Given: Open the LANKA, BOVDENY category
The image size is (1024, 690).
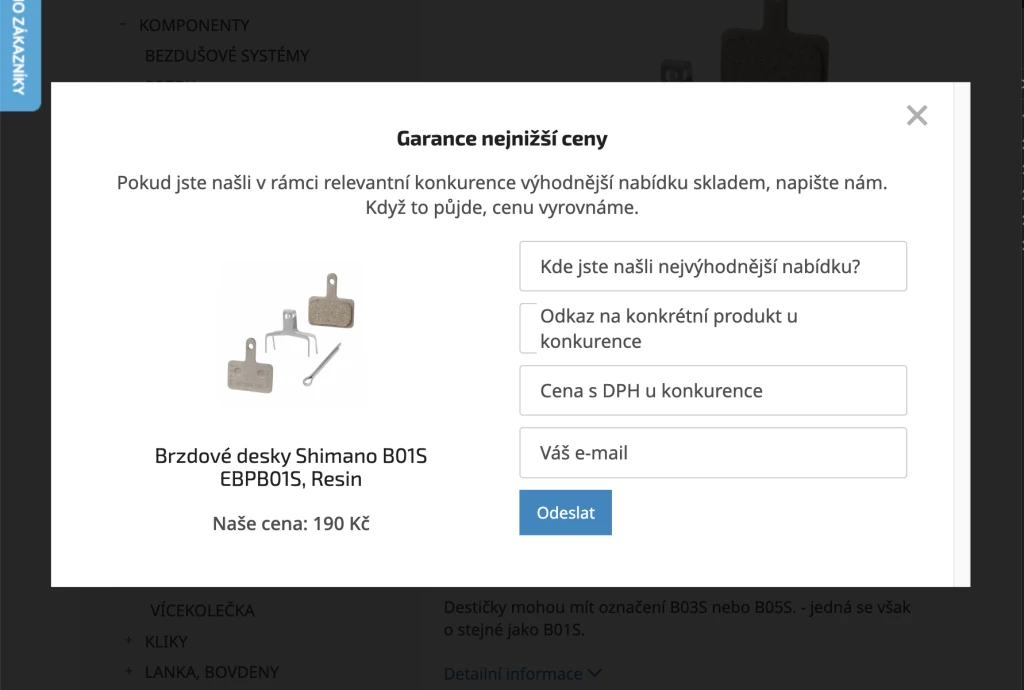Looking at the screenshot, I should click(212, 672).
